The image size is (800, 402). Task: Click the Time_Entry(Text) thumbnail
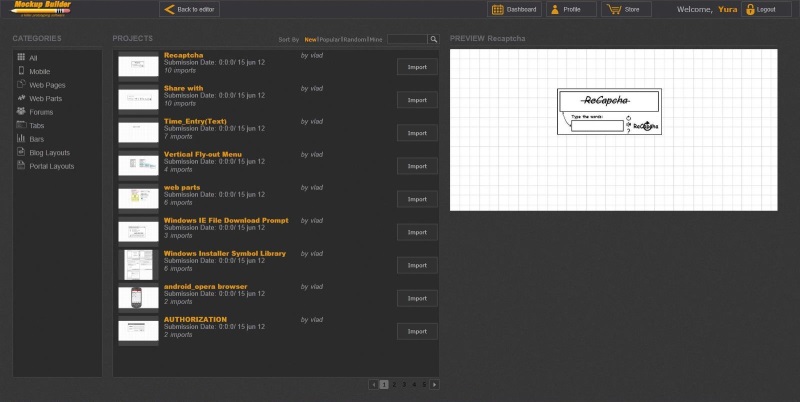pos(138,133)
